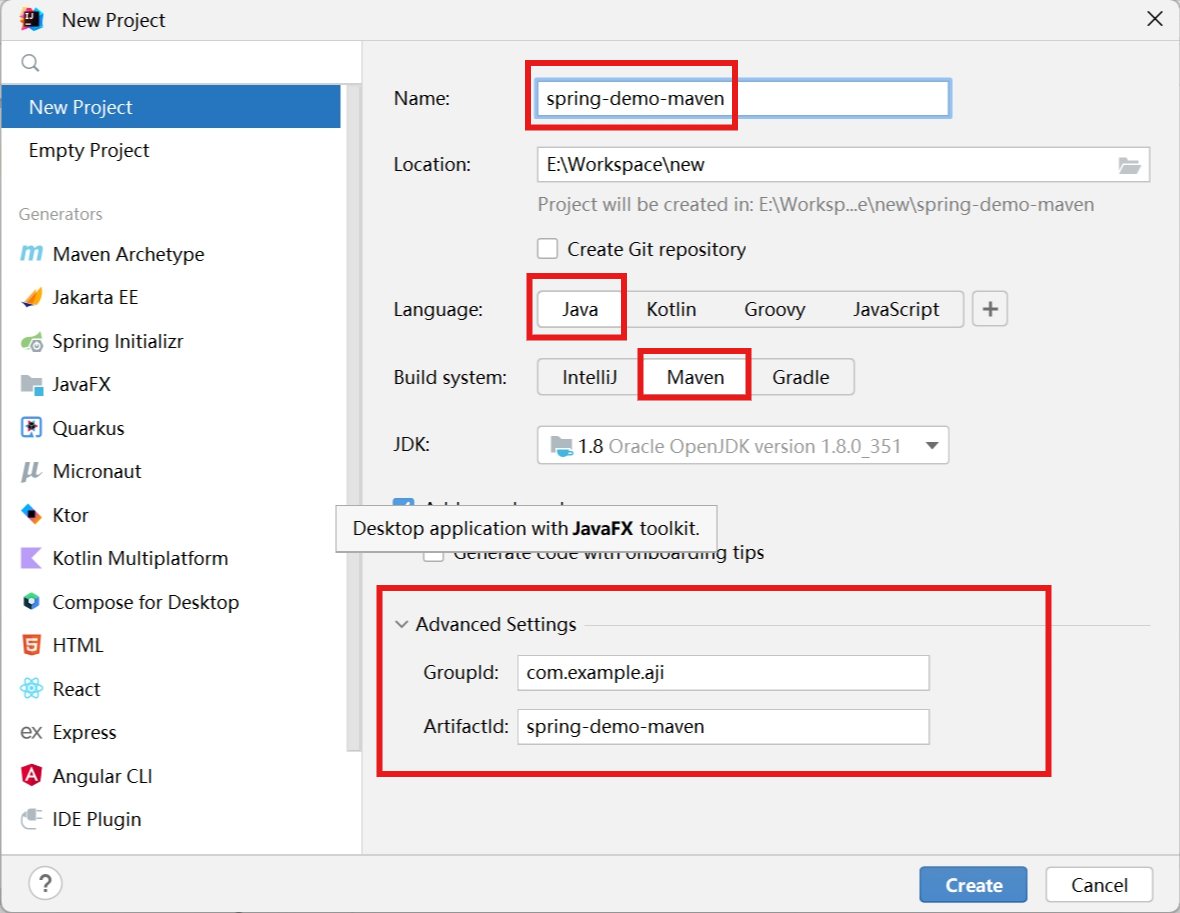Select Empty Project in the sidebar
1180x913 pixels.
click(x=171, y=151)
